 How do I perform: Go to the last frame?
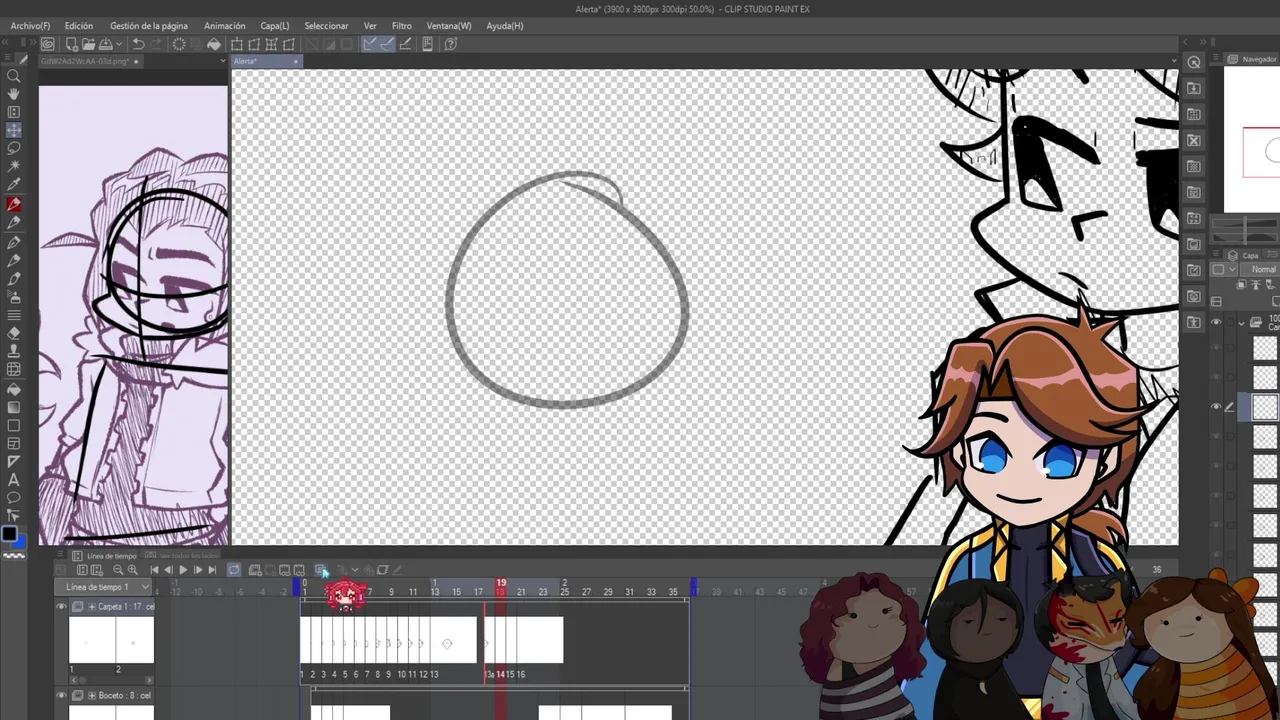coord(212,570)
